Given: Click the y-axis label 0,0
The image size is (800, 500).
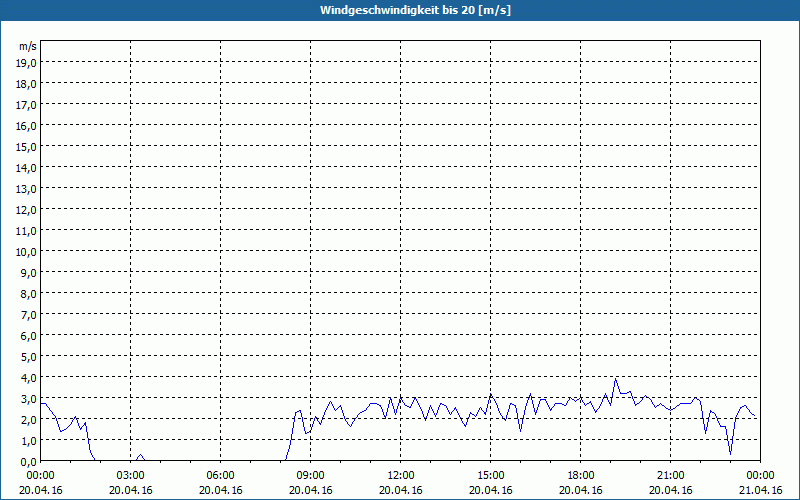Looking at the screenshot, I should pyautogui.click(x=29, y=461).
